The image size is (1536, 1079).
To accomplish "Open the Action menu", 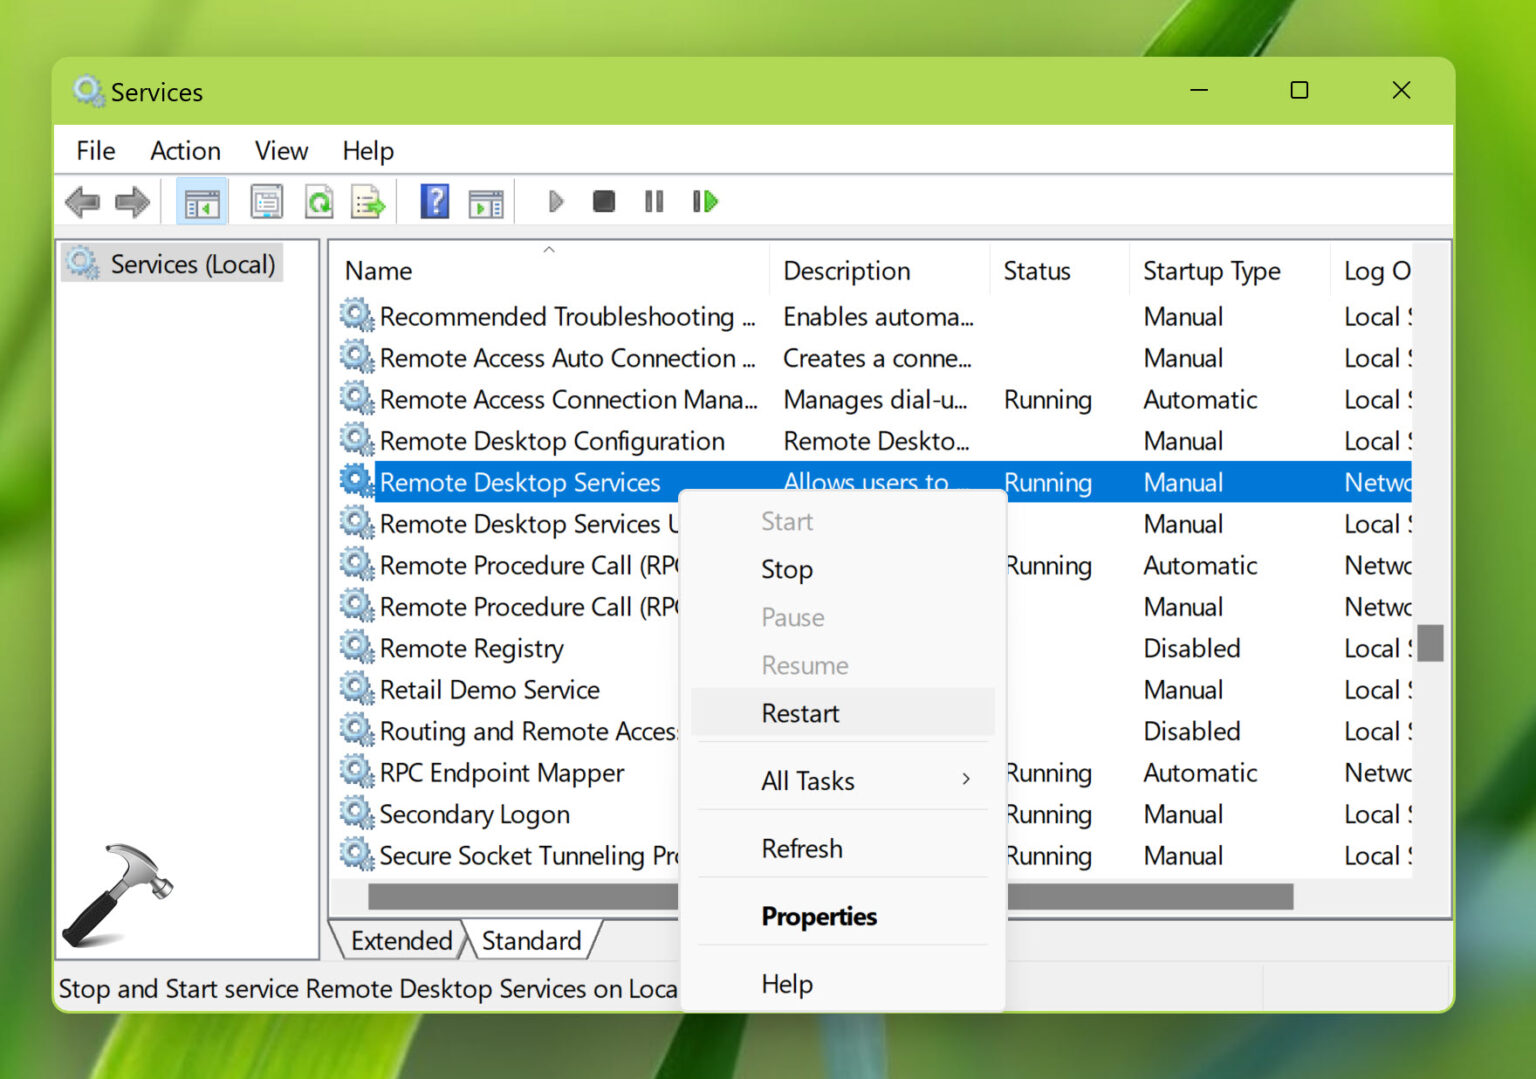I will coord(185,150).
